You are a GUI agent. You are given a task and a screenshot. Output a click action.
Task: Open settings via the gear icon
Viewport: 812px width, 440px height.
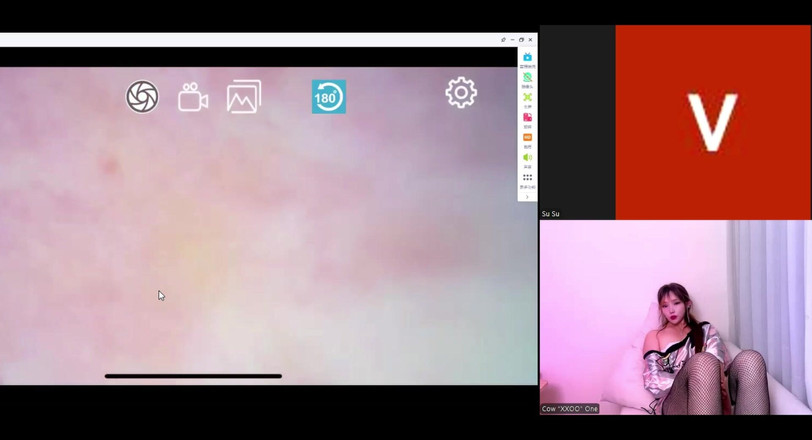pyautogui.click(x=461, y=93)
